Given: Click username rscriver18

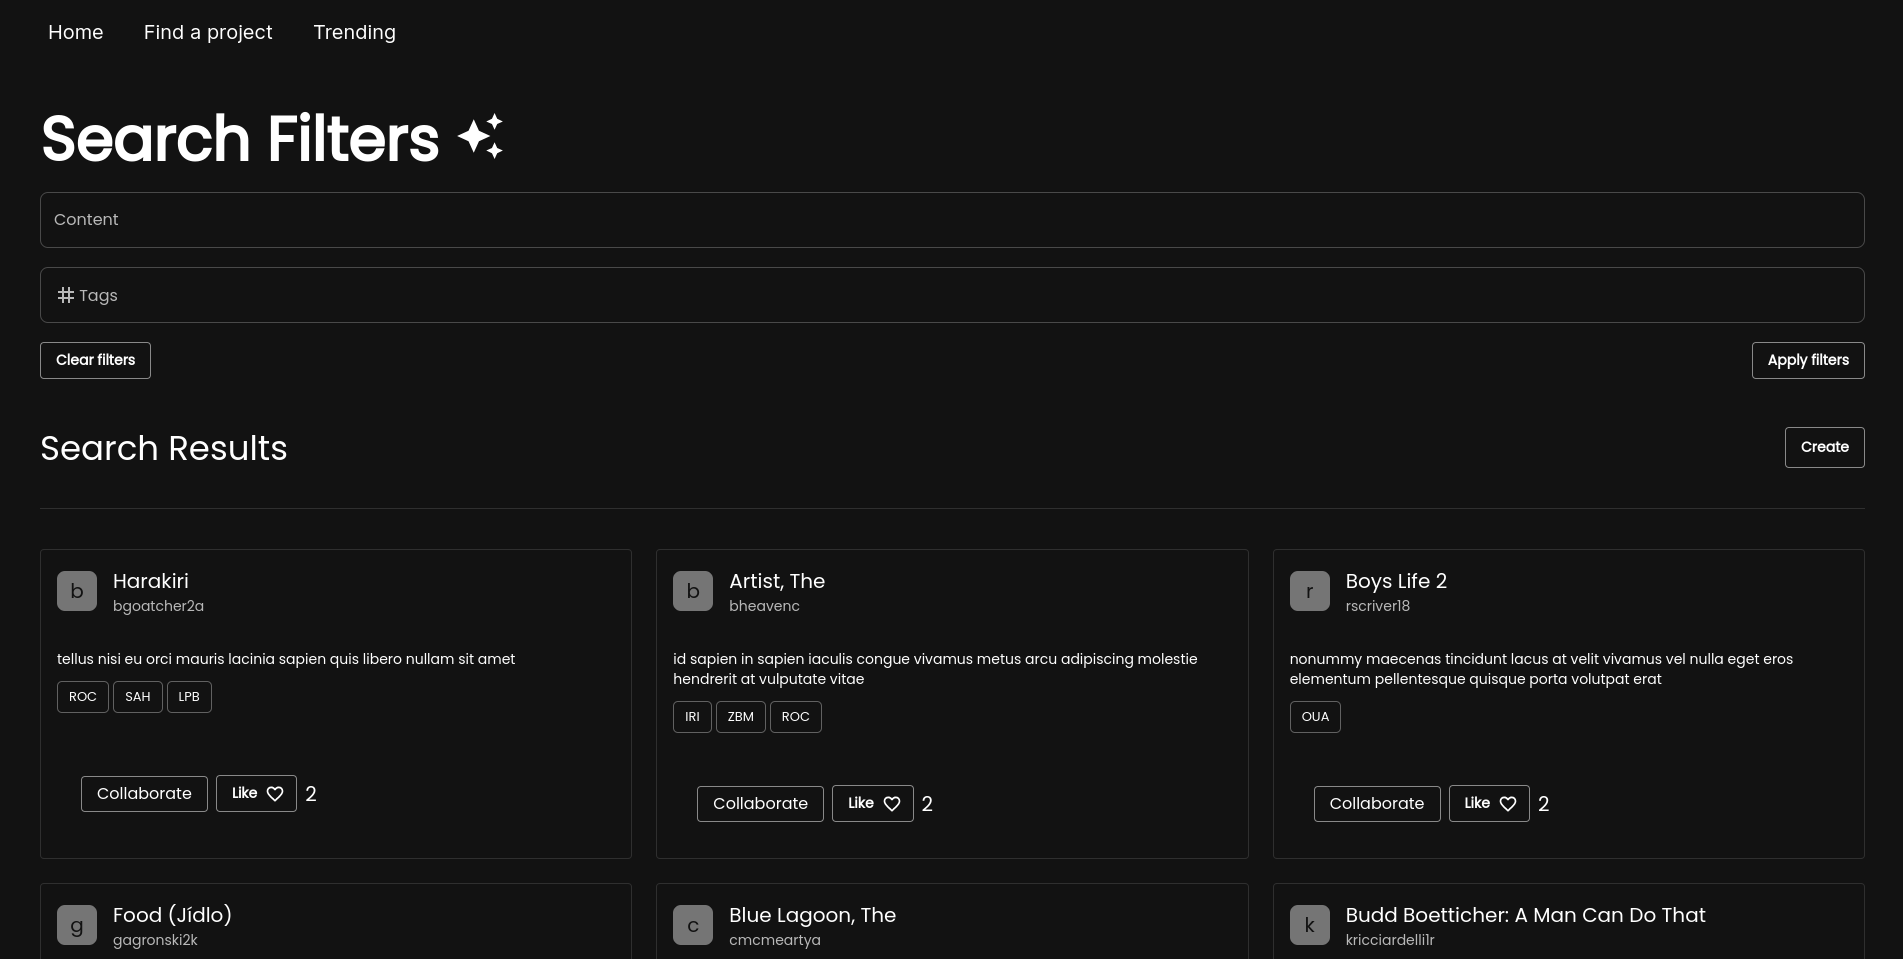Looking at the screenshot, I should click(x=1378, y=606).
